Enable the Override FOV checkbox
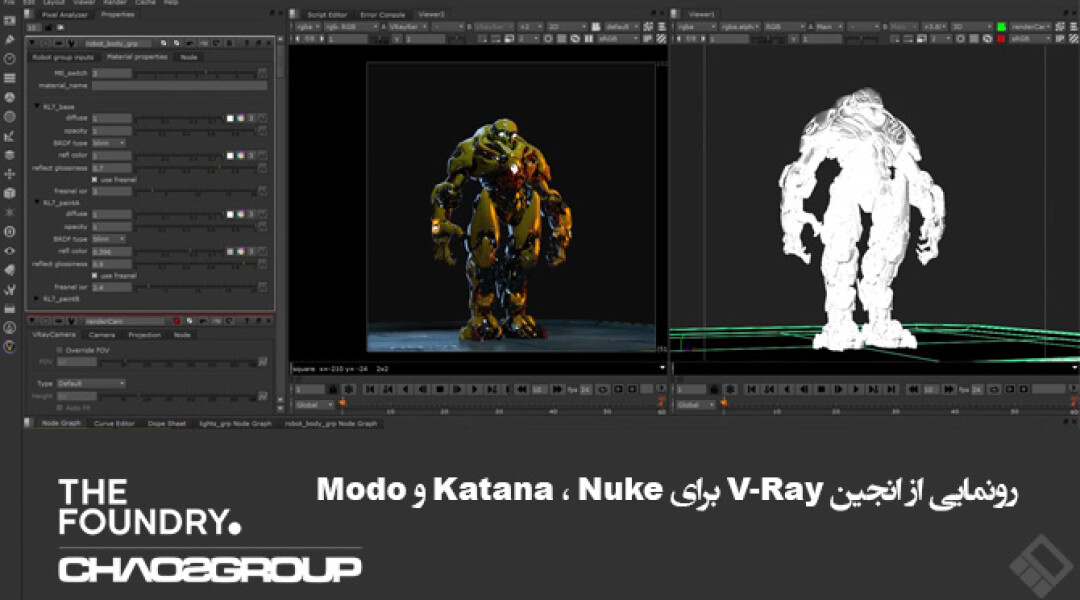The width and height of the screenshot is (1080, 600). (58, 350)
